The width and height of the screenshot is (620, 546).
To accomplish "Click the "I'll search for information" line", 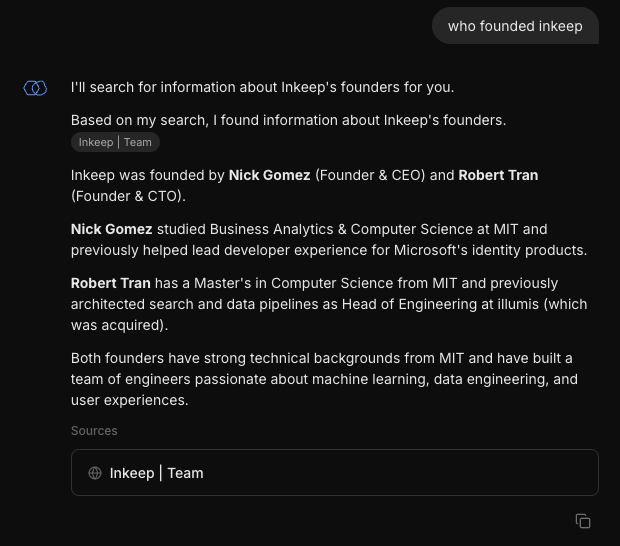I will pyautogui.click(x=262, y=87).
